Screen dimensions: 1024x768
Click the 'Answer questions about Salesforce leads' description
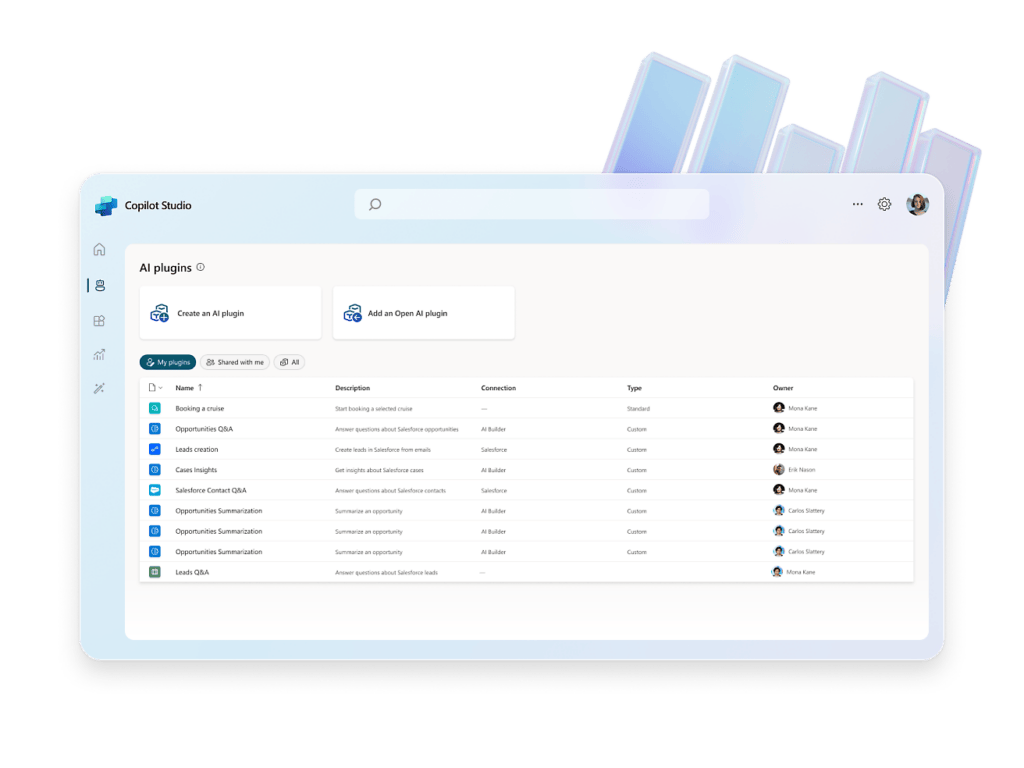[387, 573]
